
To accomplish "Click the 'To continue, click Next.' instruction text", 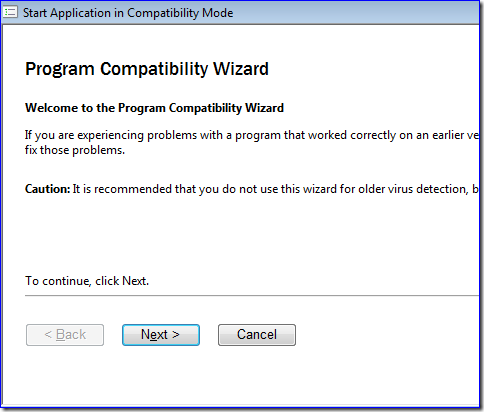I will pos(87,281).
